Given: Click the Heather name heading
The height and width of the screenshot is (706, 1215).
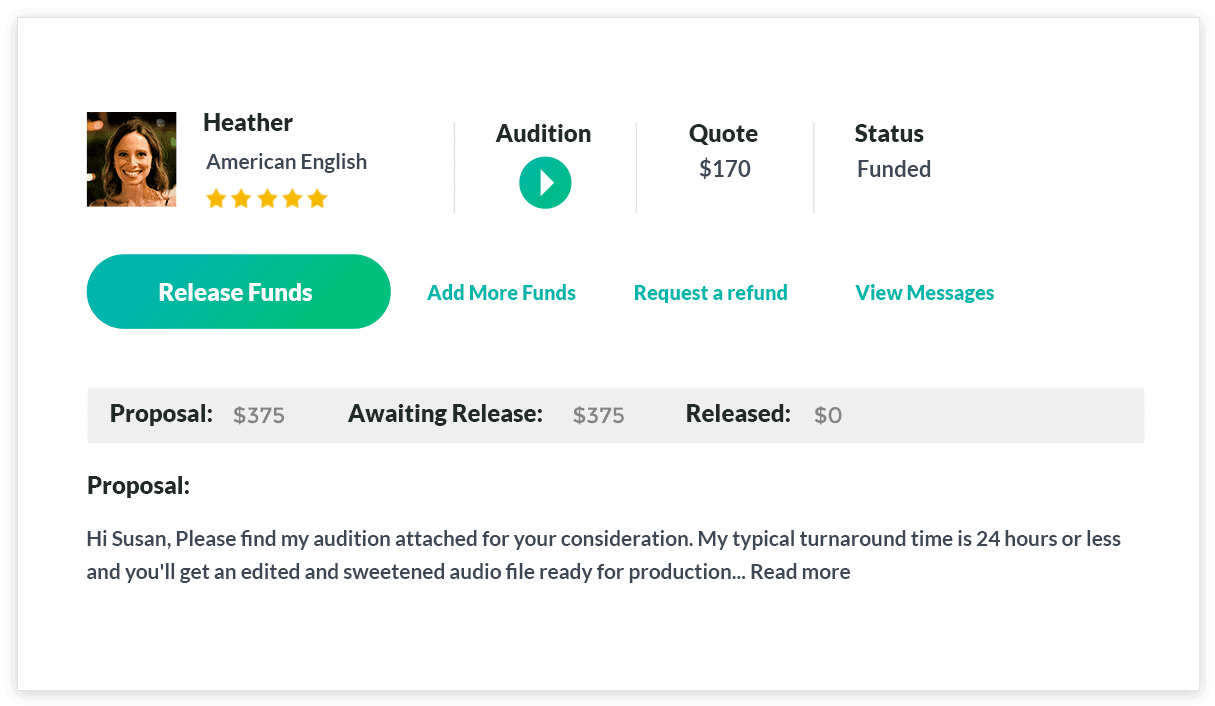Looking at the screenshot, I should pos(247,123).
